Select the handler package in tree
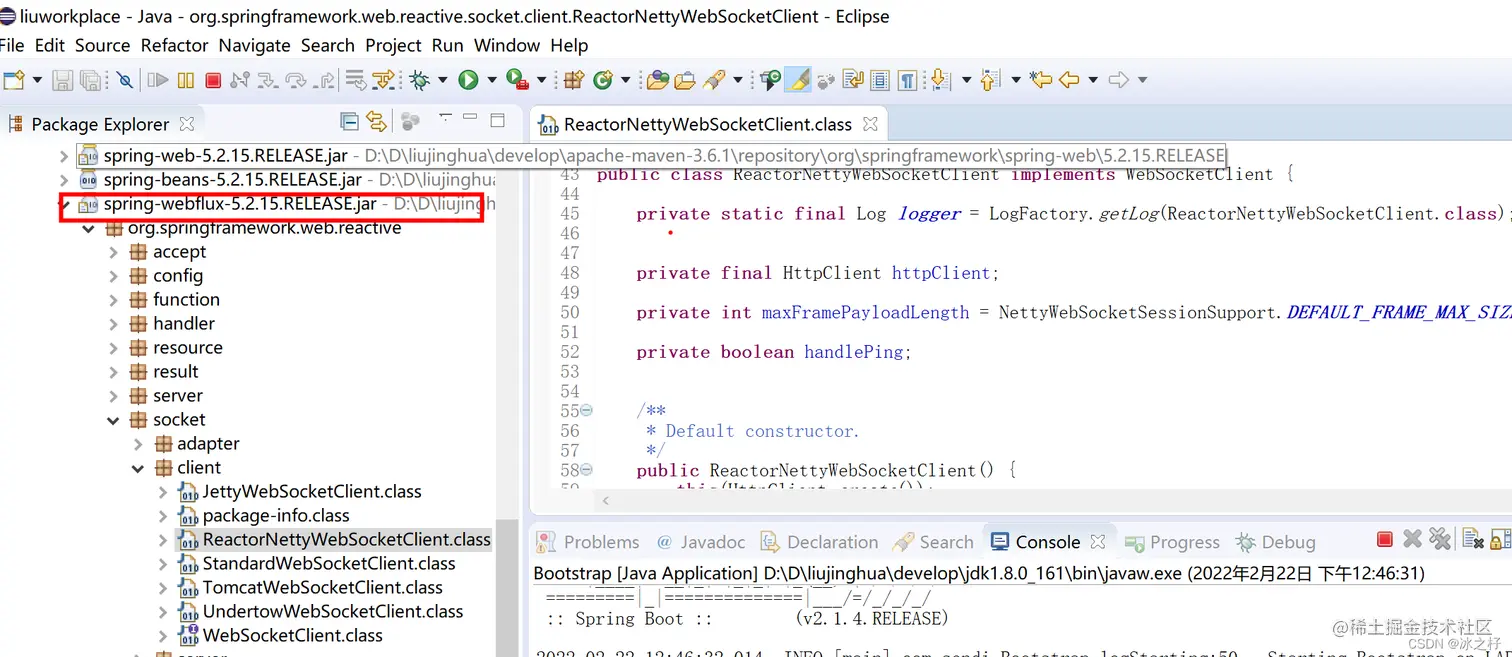Image resolution: width=1512 pixels, height=657 pixels. coord(184,324)
